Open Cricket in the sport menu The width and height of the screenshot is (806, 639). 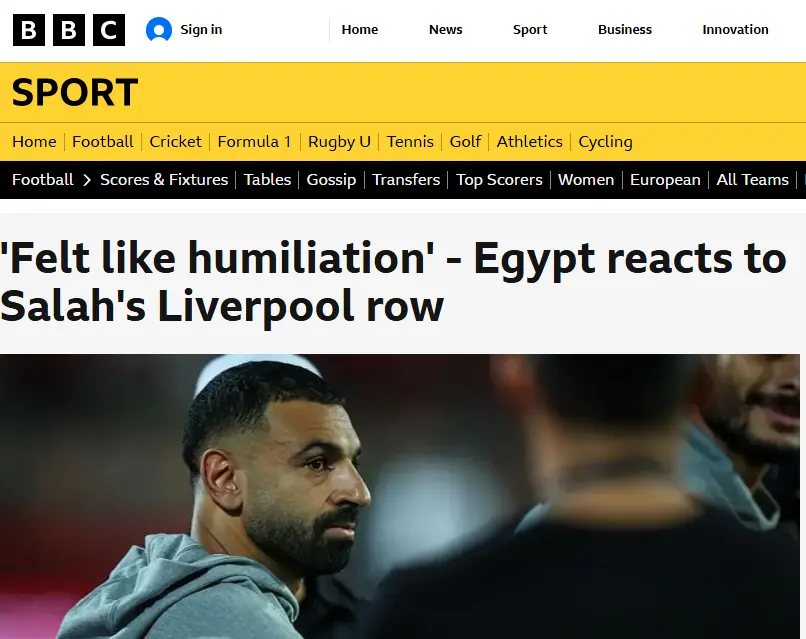coord(175,141)
